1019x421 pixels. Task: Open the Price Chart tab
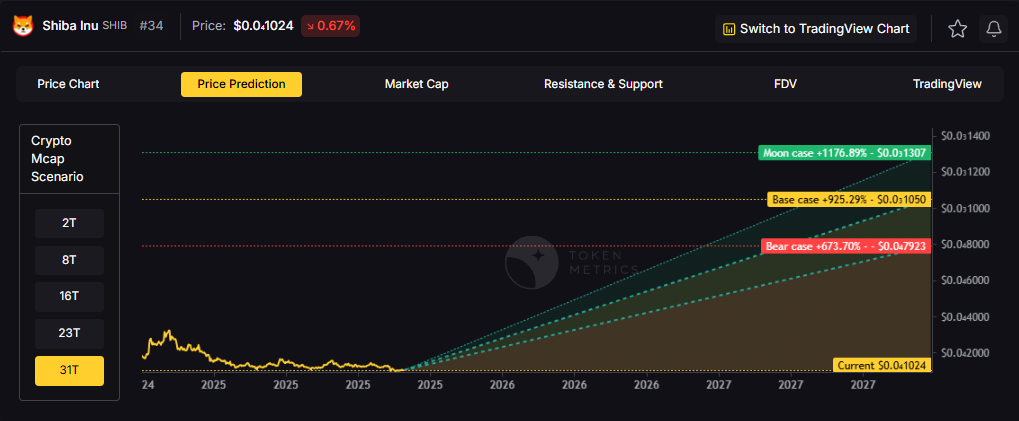pos(68,84)
